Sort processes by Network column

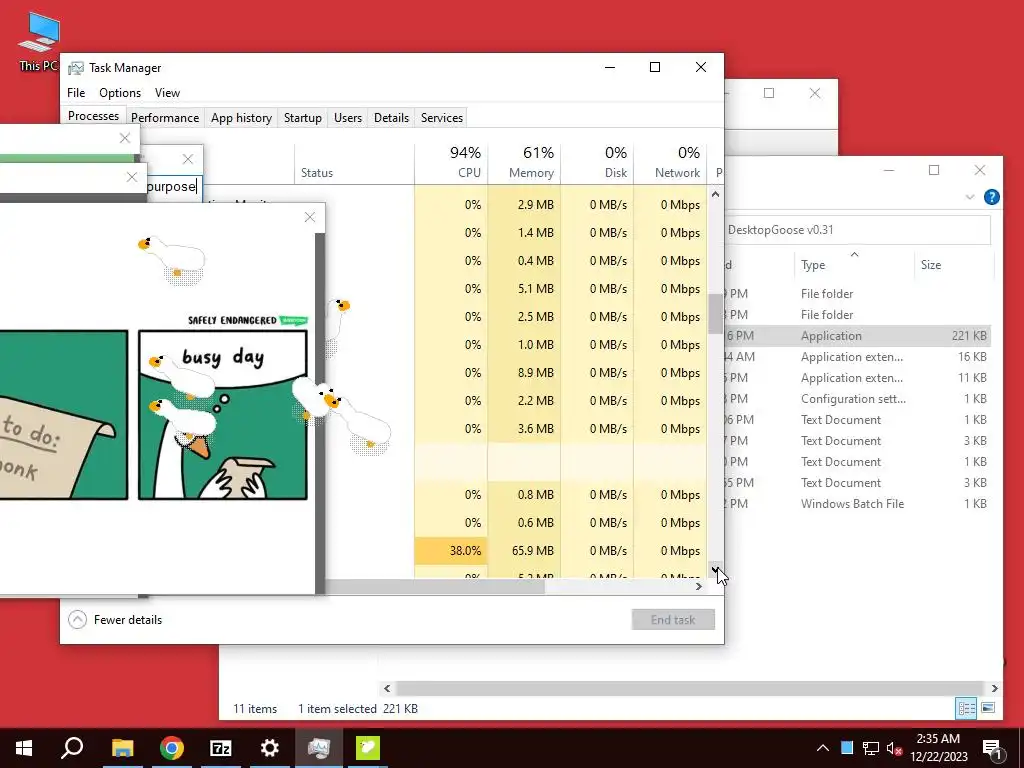[x=671, y=162]
